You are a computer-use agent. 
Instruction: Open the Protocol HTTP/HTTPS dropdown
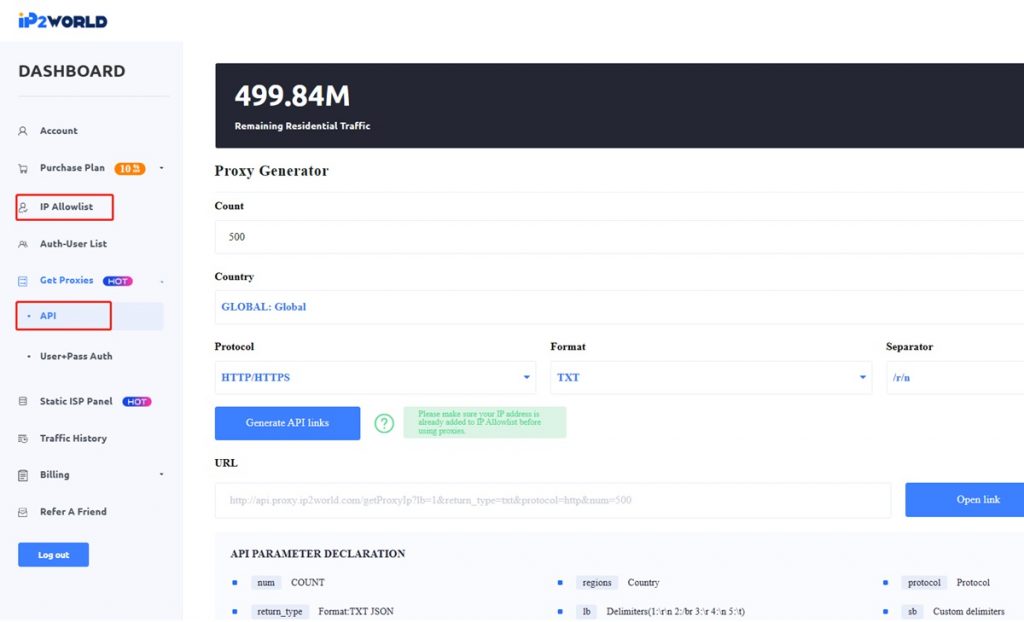375,377
